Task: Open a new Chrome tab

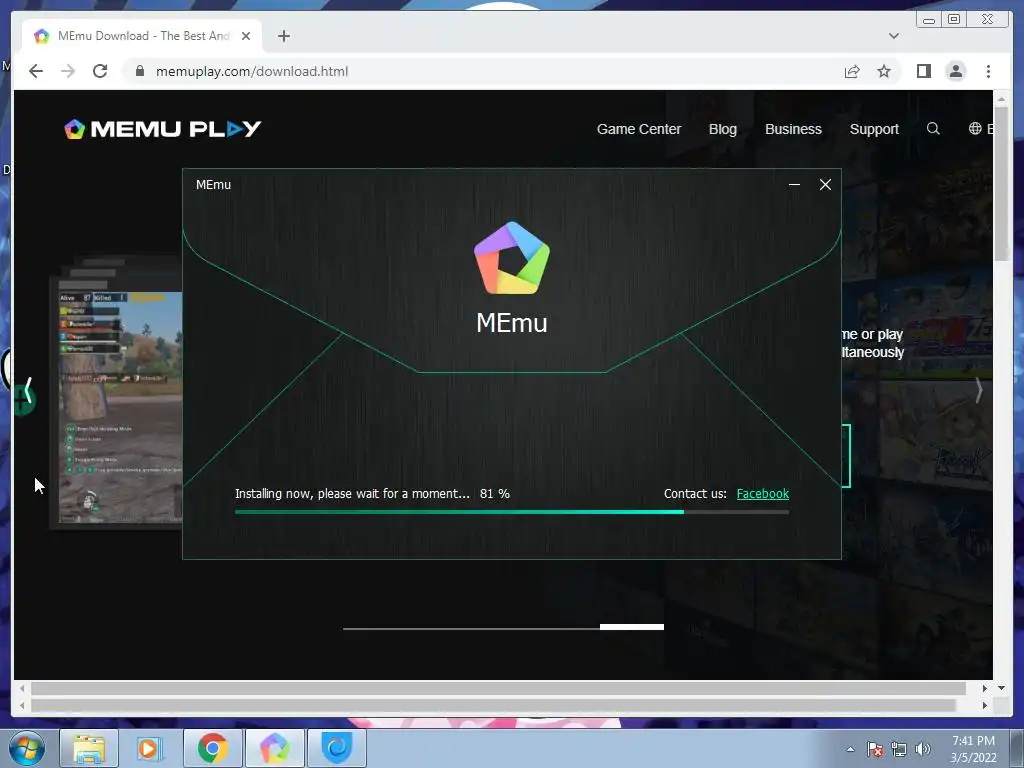Action: coord(283,36)
